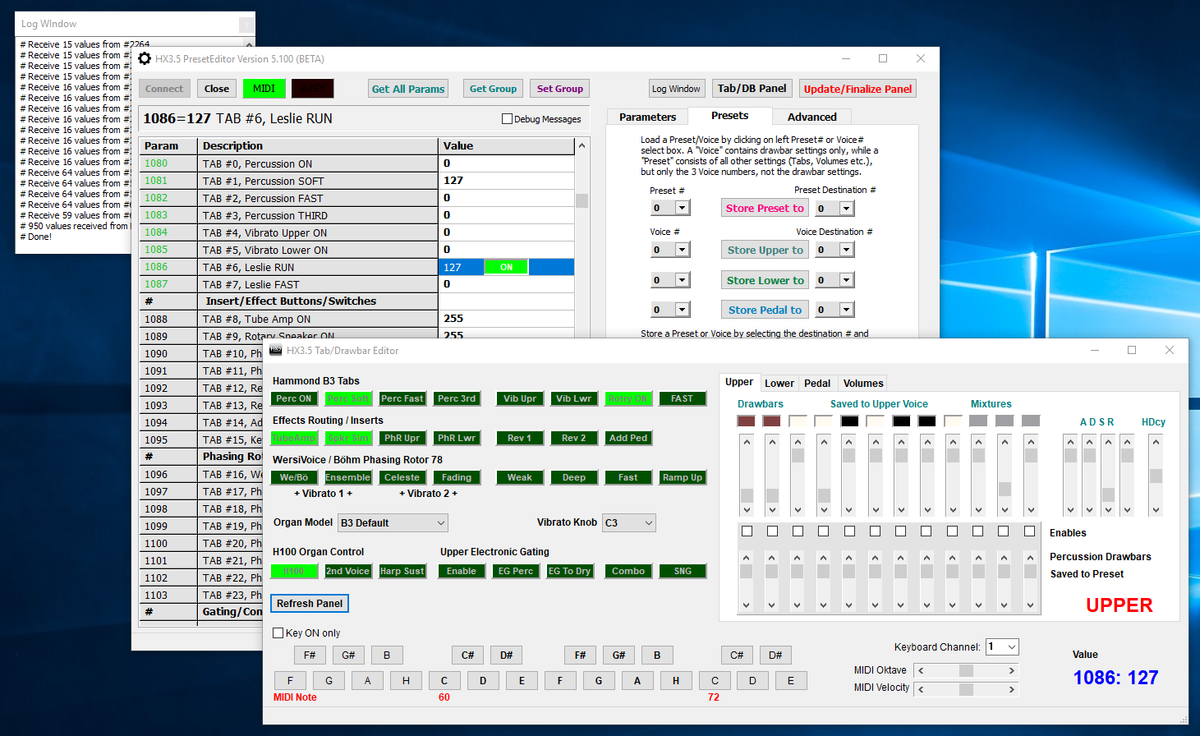1200x736 pixels.
Task: Adjust the MIDI Velocity slider
Action: click(x=966, y=688)
